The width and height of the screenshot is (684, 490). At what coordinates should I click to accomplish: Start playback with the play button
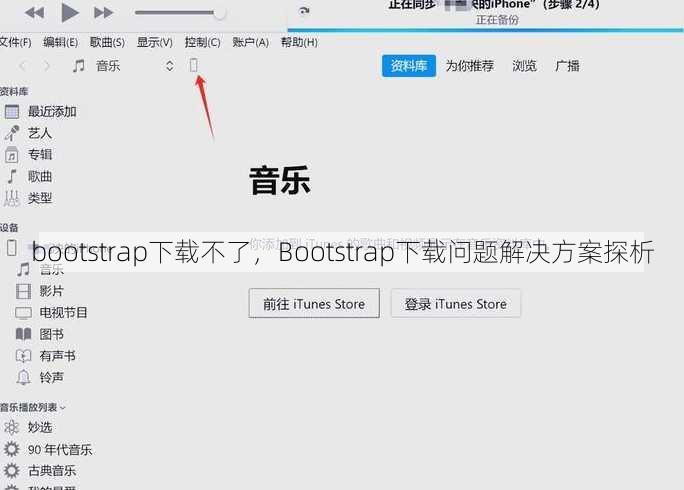point(69,13)
